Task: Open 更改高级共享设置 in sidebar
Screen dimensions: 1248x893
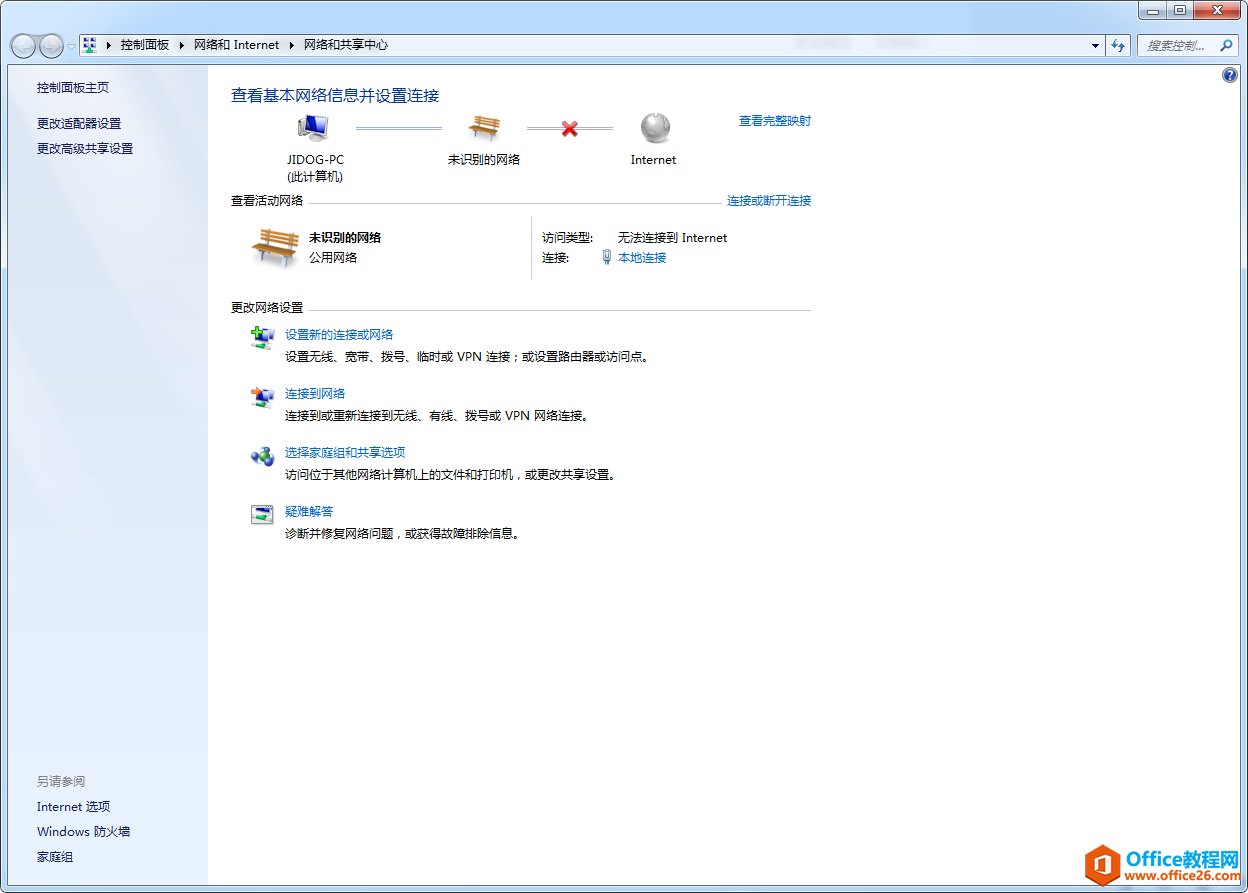Action: click(85, 148)
